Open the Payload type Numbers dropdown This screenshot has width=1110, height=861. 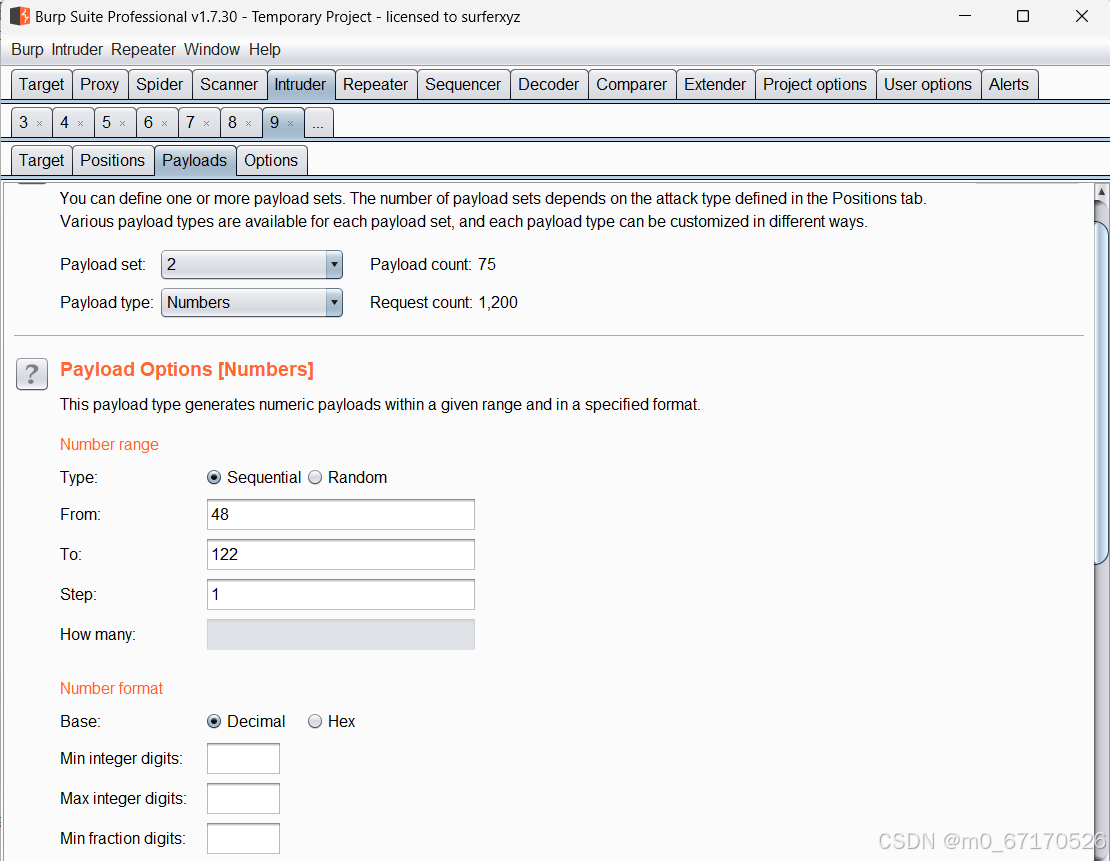point(252,302)
